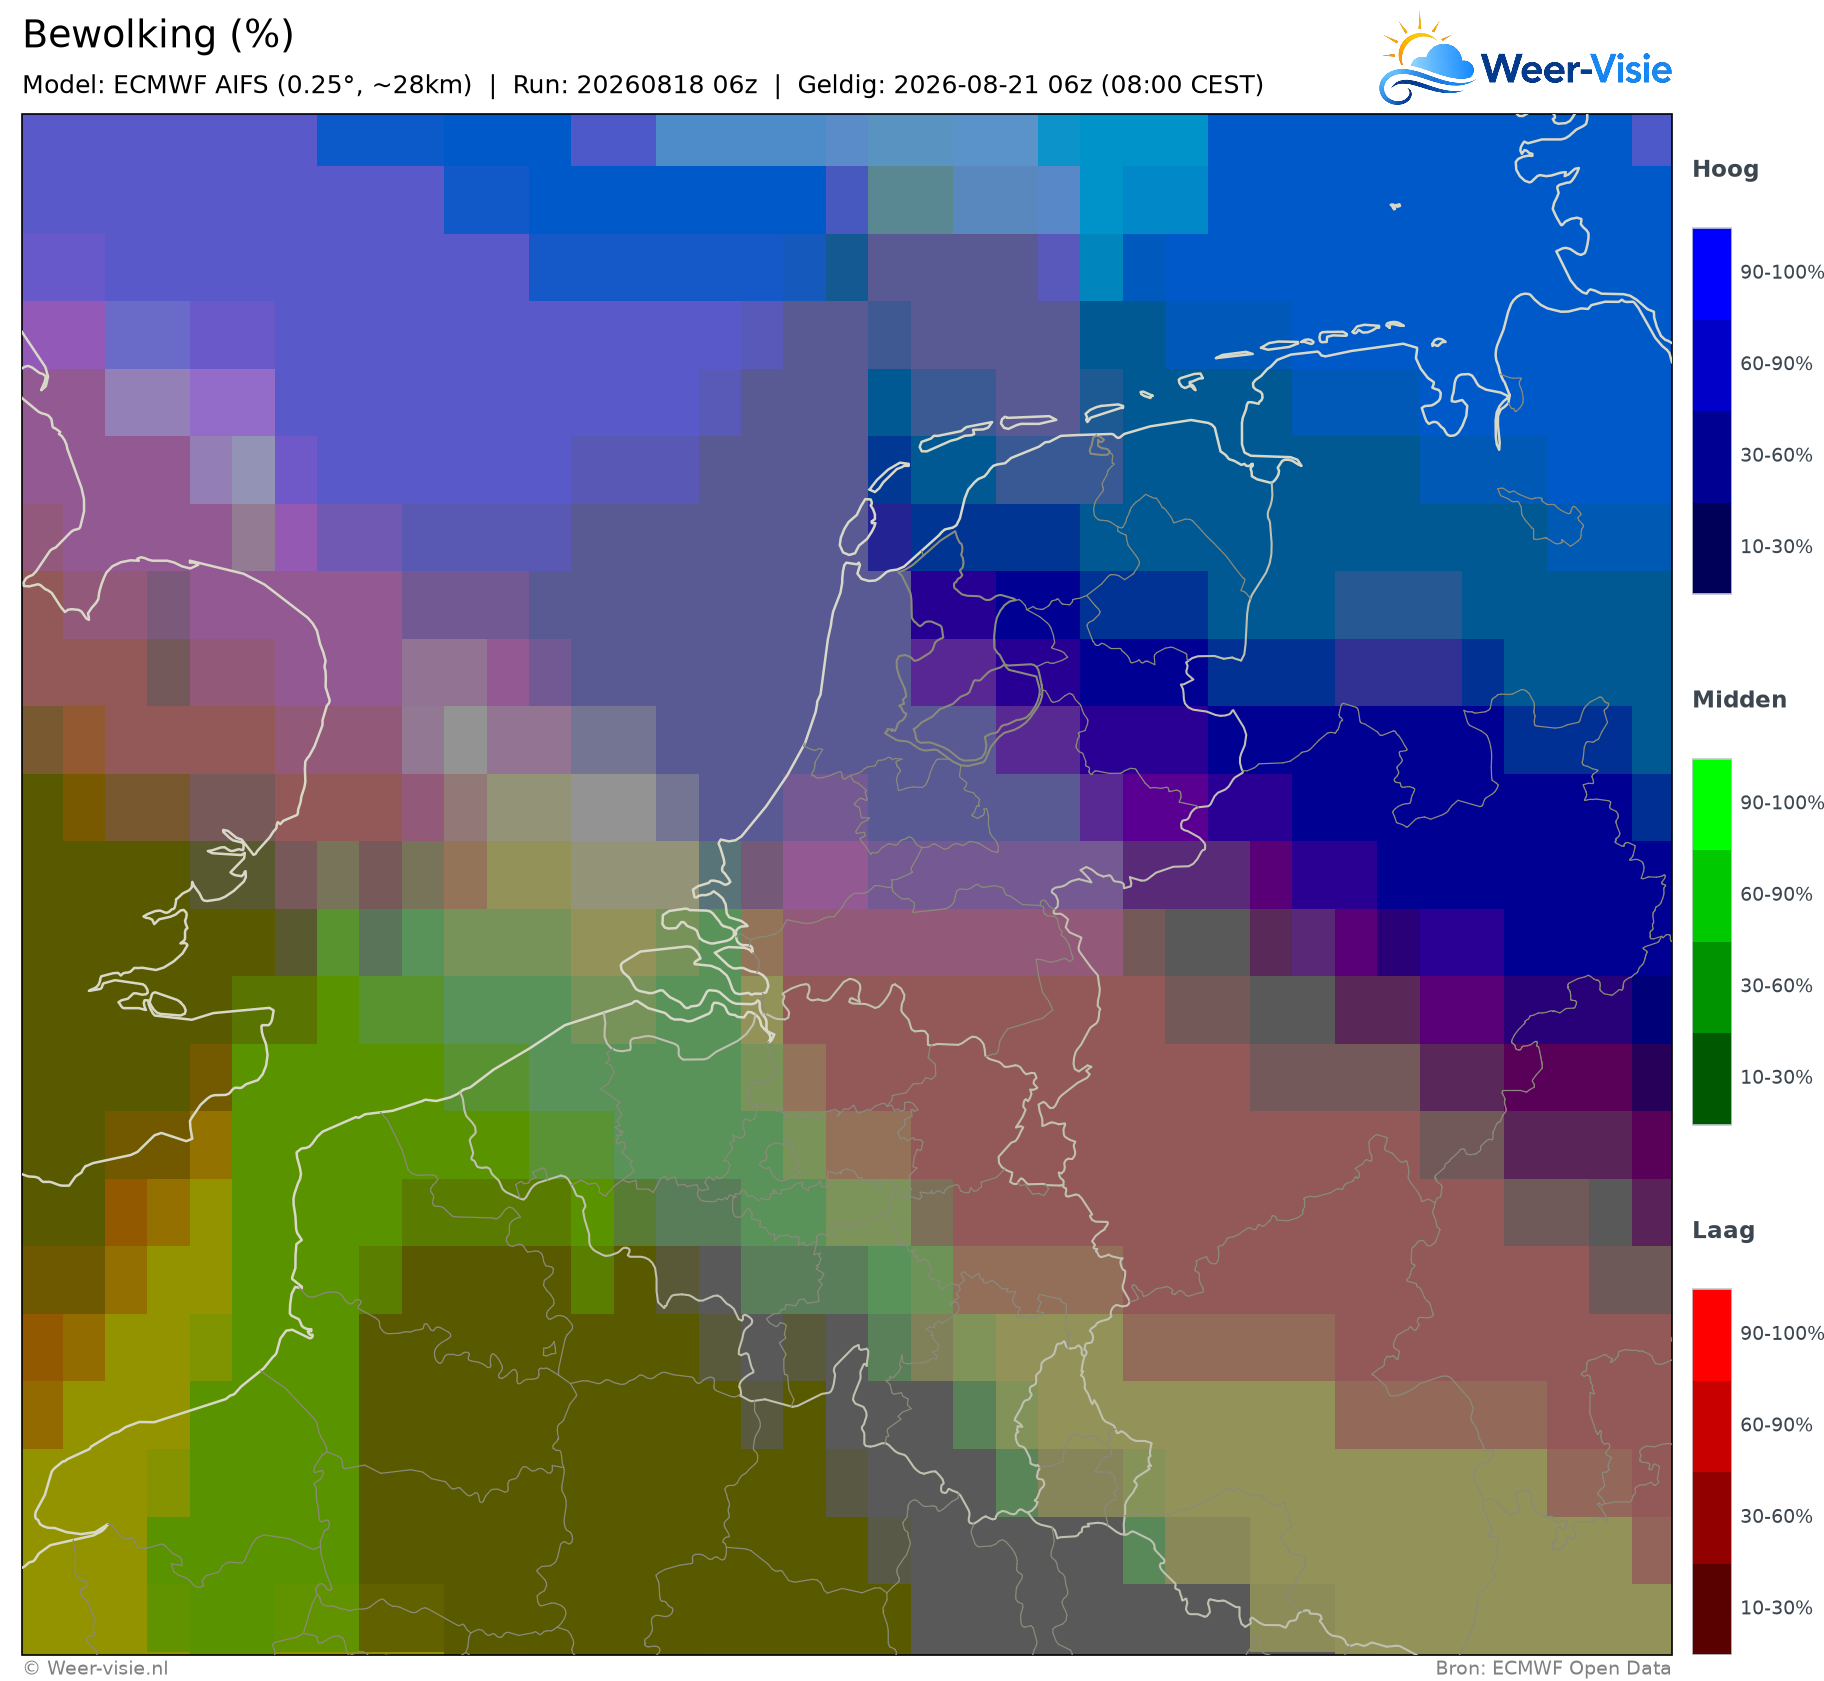The image size is (1824, 1681).
Task: Select the Hoog 90-100% blue swatch
Action: pos(1711,274)
